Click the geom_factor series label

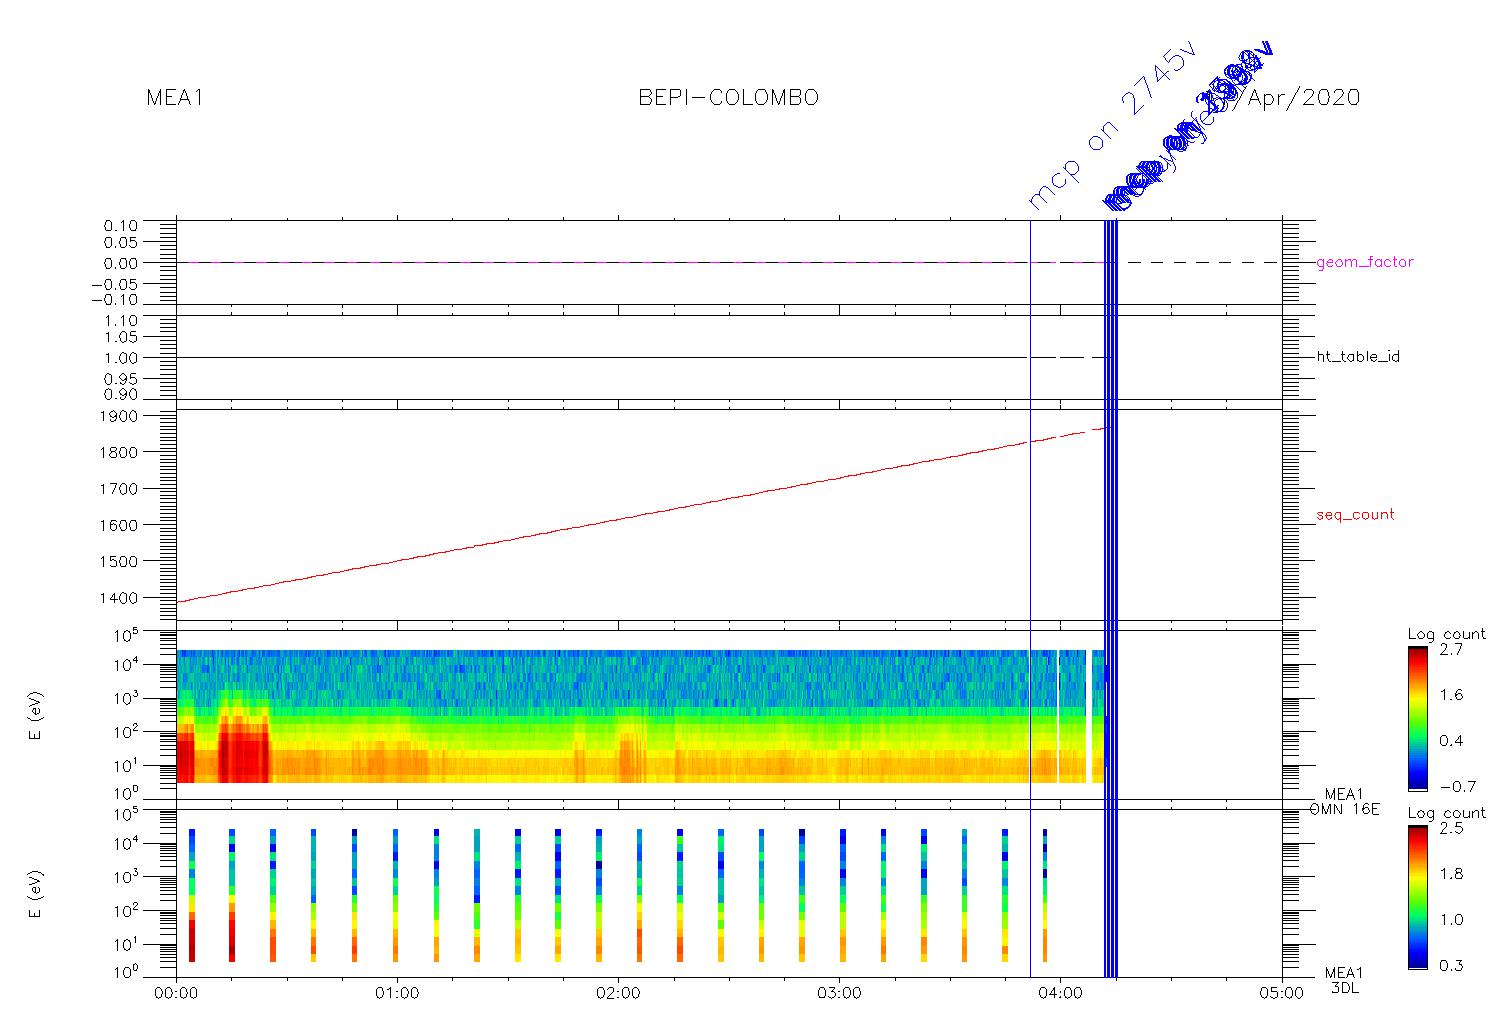click(x=1365, y=262)
